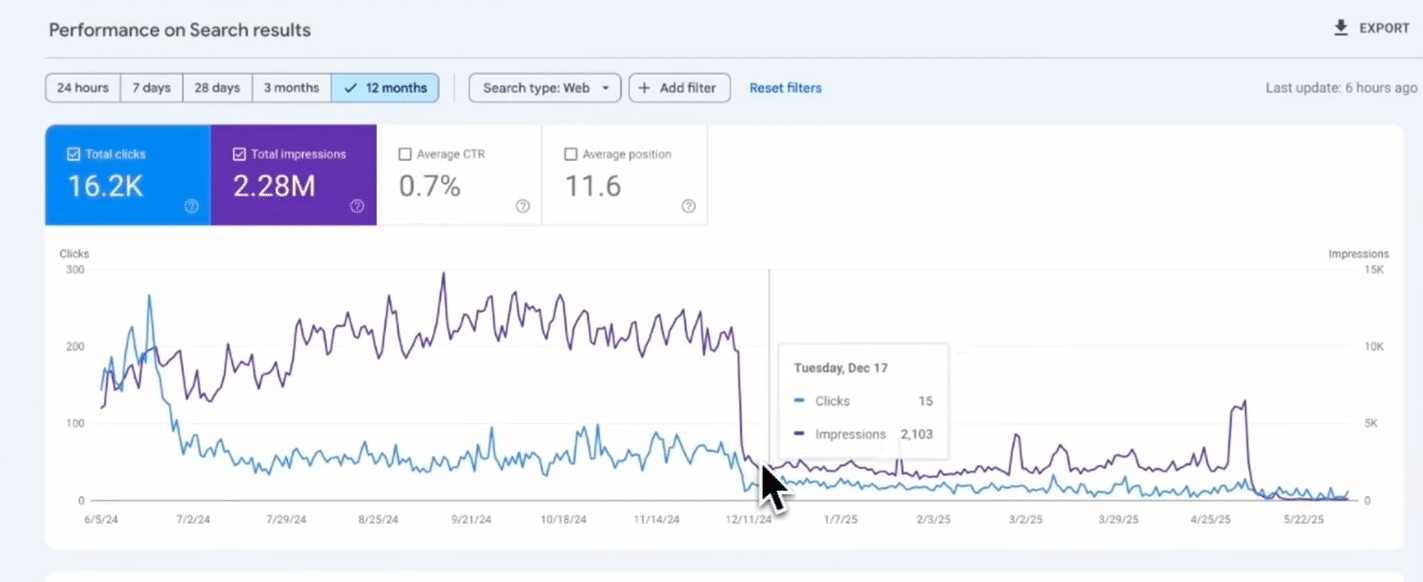
Task: Select the 24 hours date range
Action: point(83,88)
